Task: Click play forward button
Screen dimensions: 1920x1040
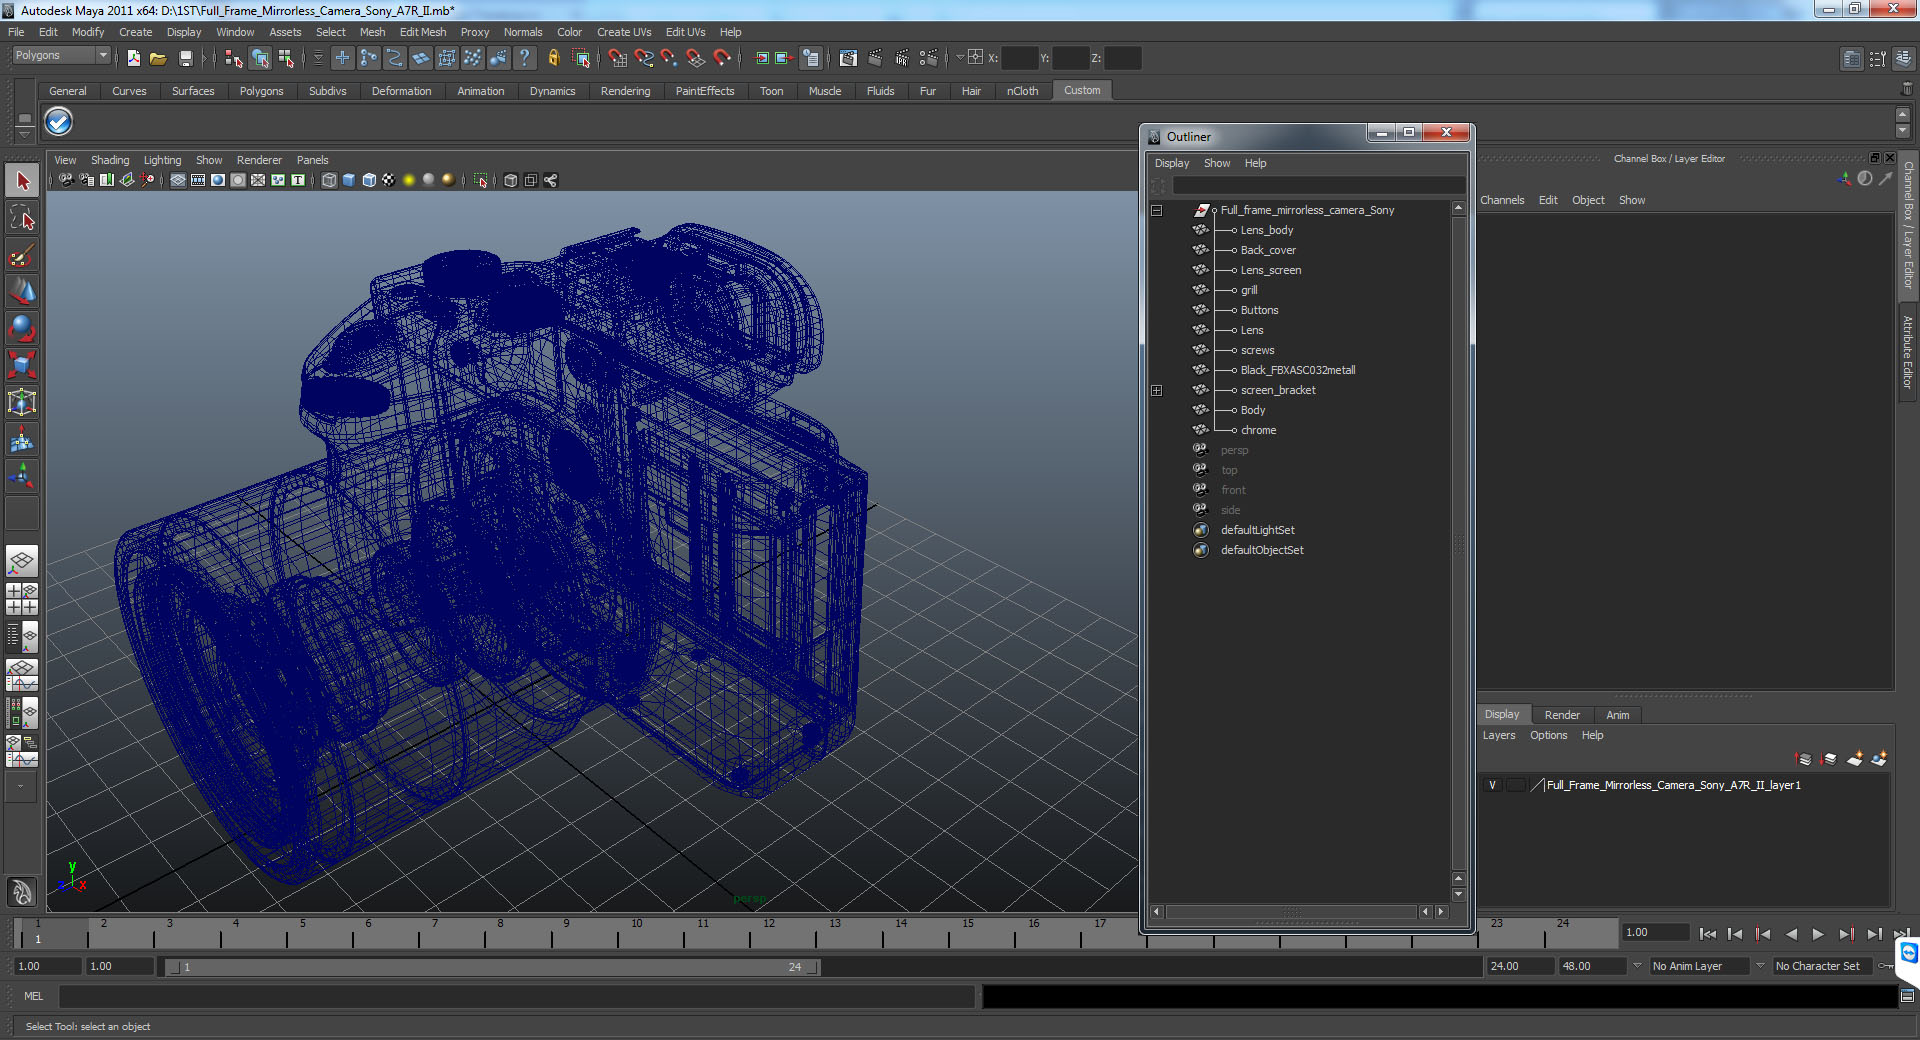Action: (x=1818, y=934)
